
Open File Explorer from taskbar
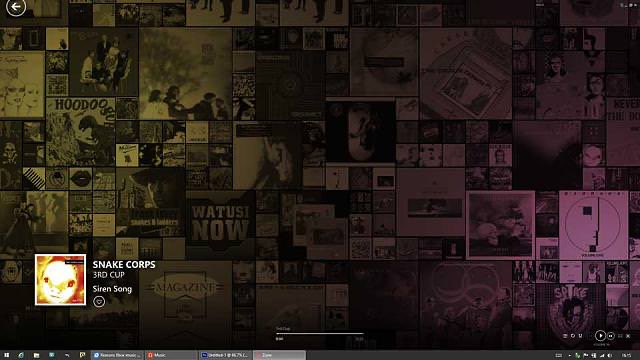pos(36,356)
